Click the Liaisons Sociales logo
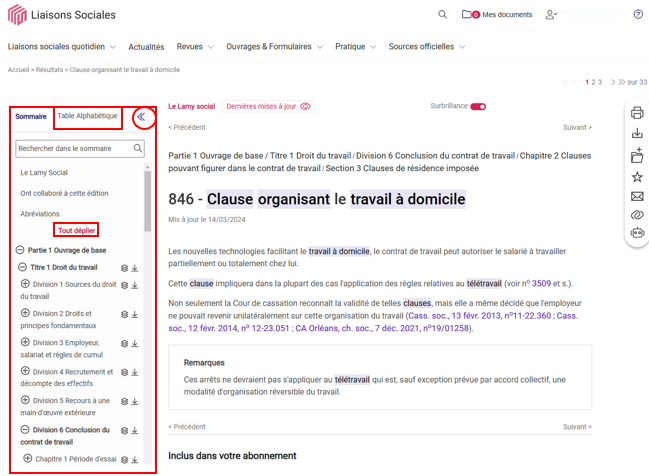 [62, 15]
